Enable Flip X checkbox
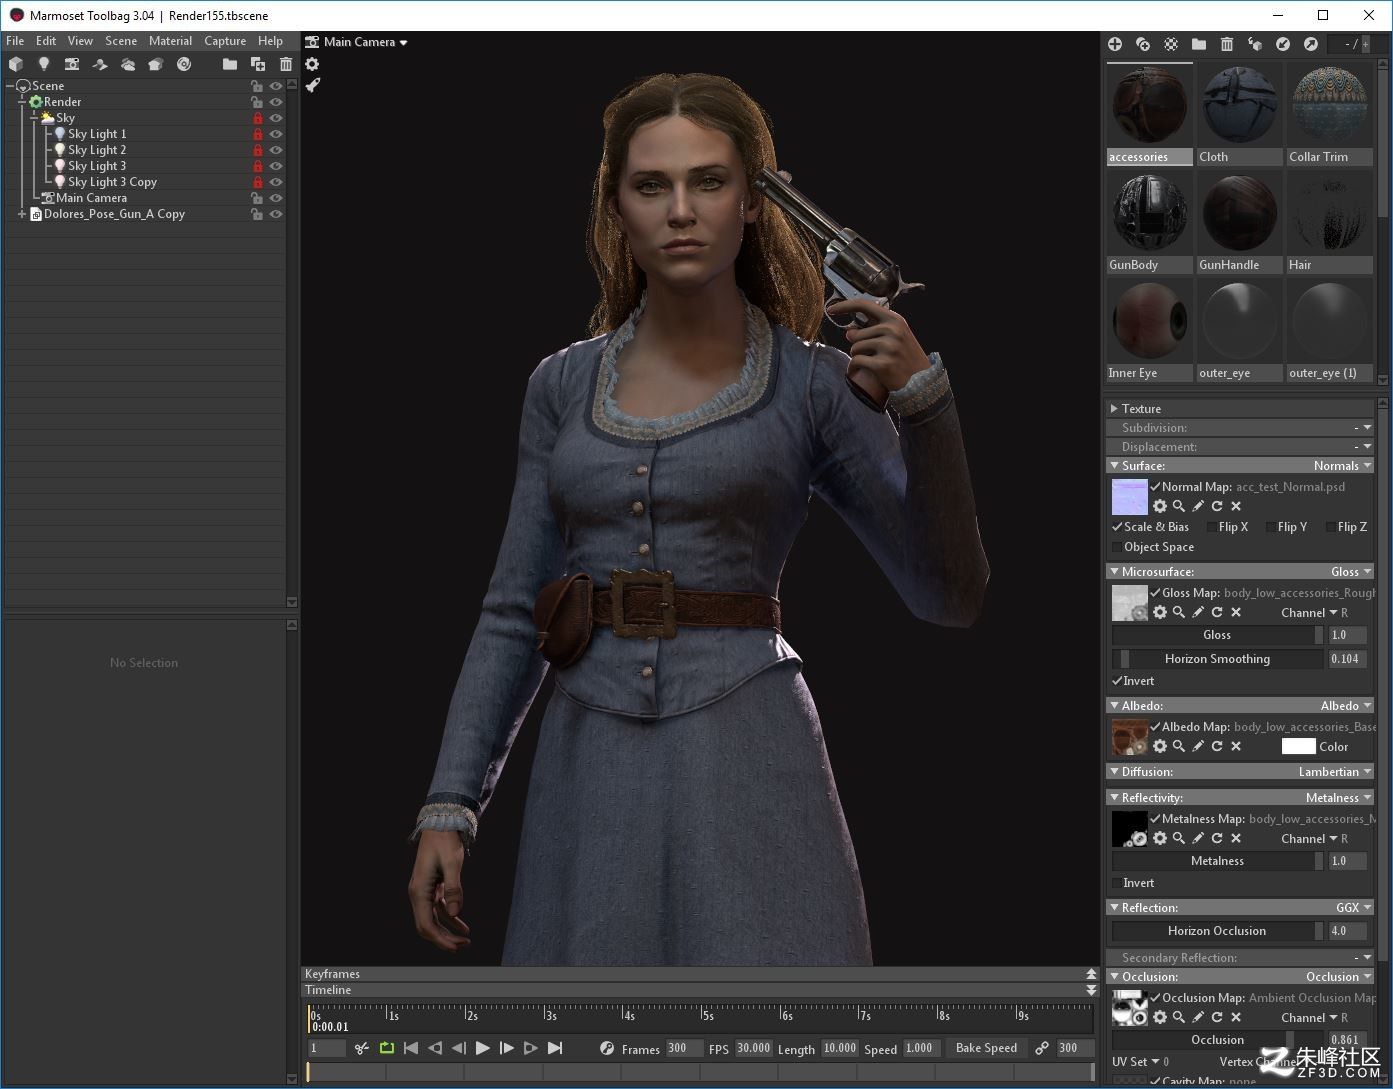1393x1089 pixels. coord(1212,527)
